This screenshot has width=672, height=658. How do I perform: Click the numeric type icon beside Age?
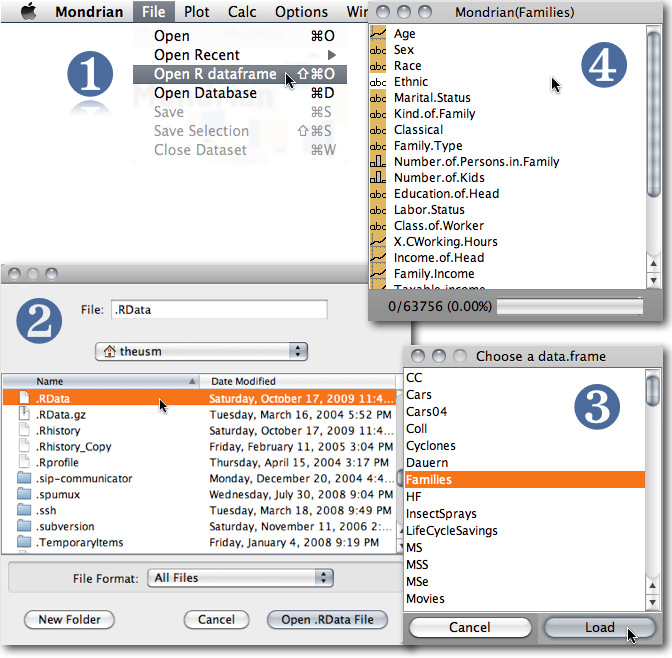[x=378, y=33]
